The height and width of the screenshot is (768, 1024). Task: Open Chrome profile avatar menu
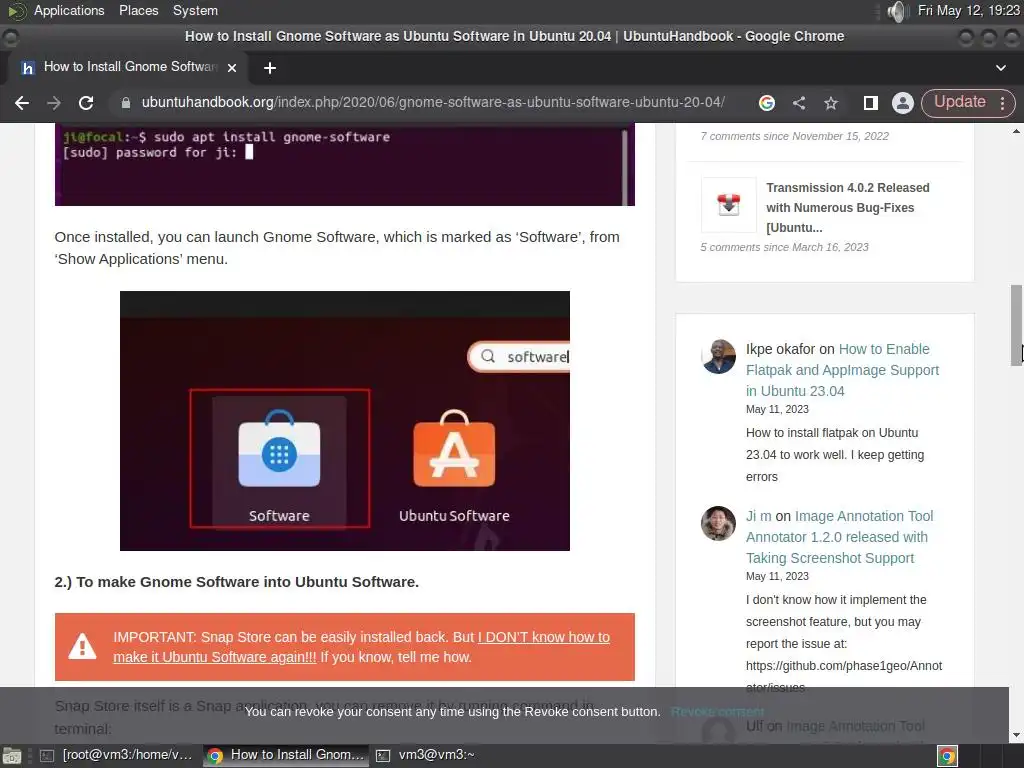click(903, 103)
